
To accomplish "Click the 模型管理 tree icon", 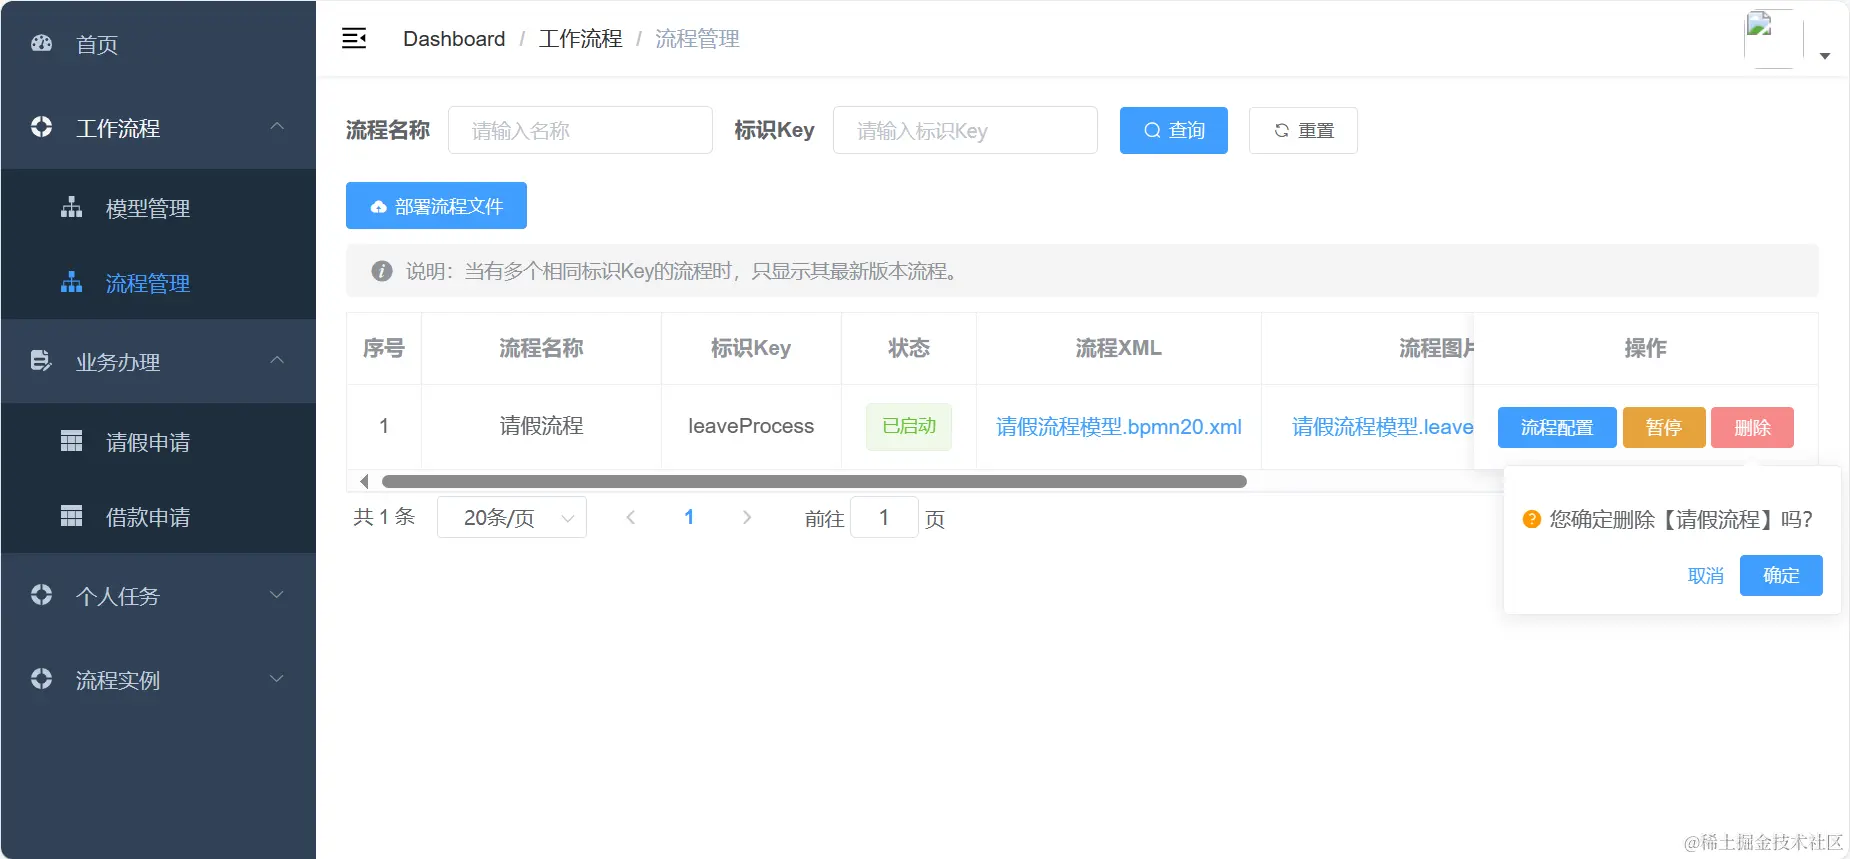I will (71, 207).
